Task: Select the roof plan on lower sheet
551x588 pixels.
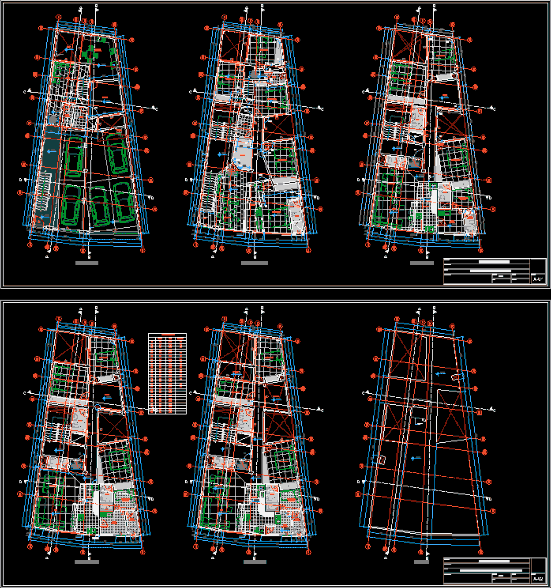Action: point(427,433)
